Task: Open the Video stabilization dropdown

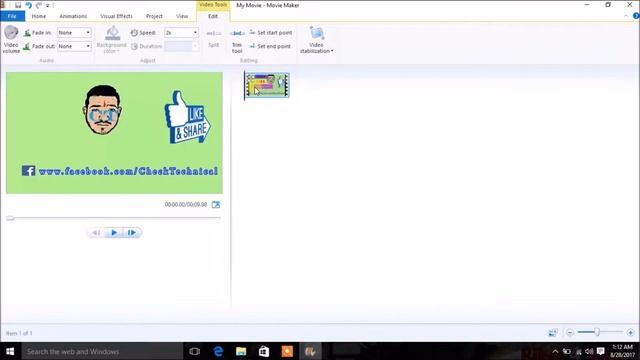Action: (x=317, y=40)
